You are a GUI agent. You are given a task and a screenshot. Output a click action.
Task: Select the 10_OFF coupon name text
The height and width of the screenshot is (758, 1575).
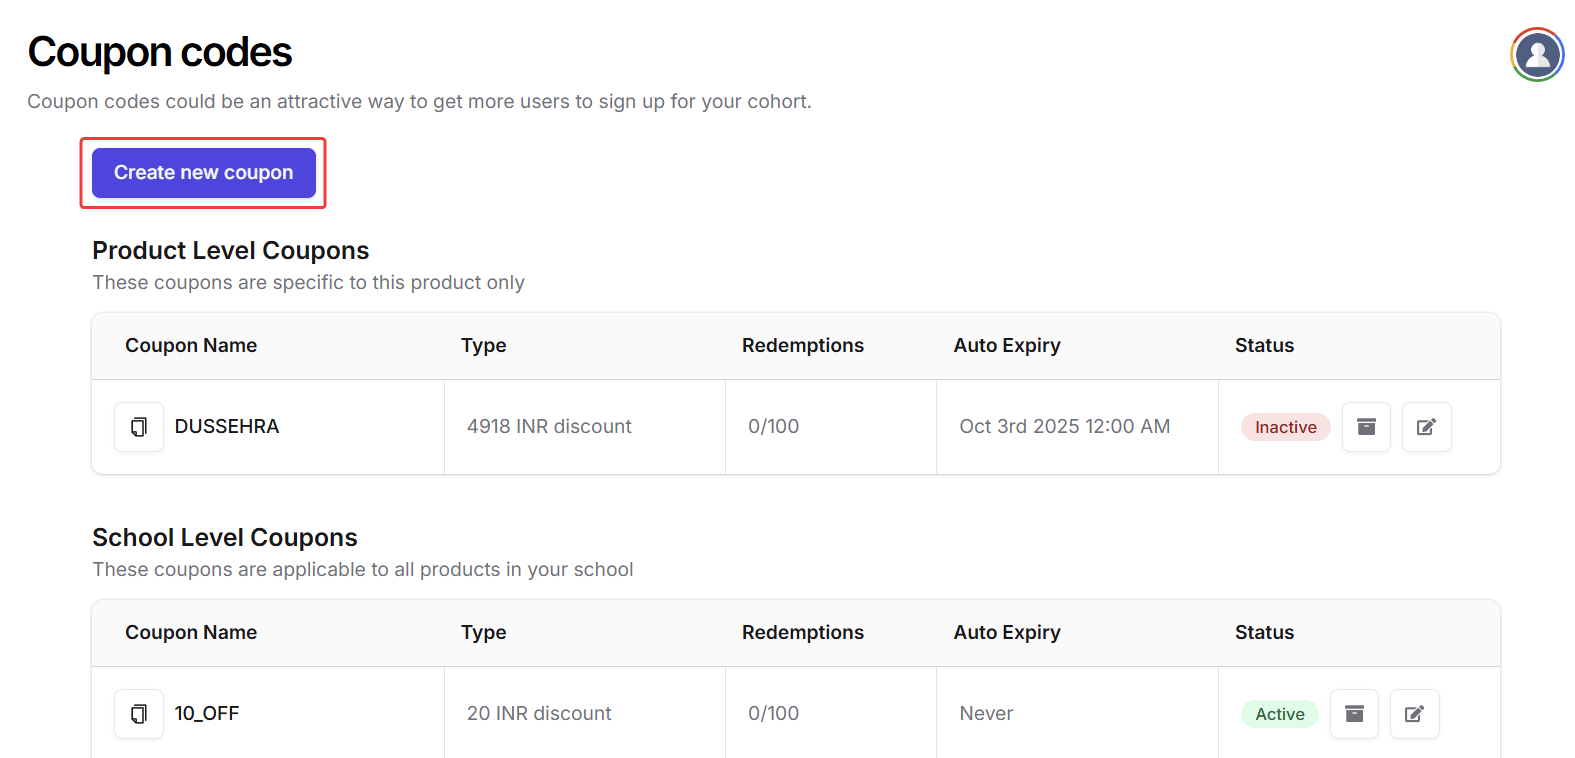tap(207, 714)
